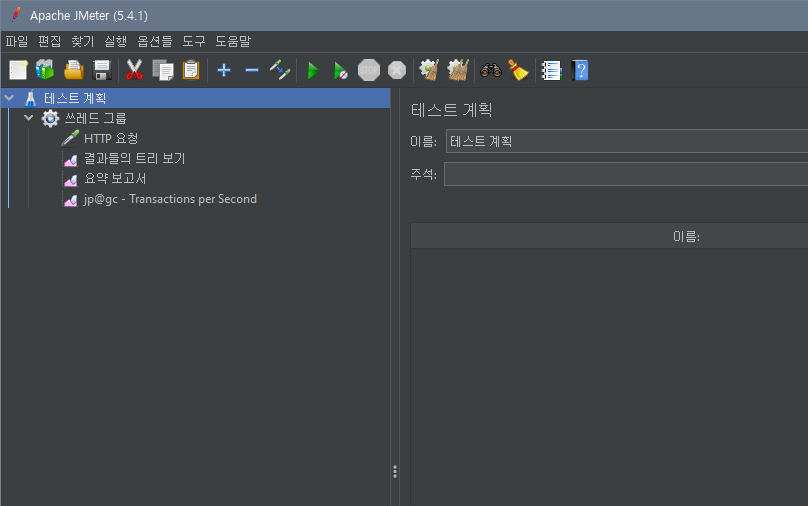The height and width of the screenshot is (506, 808).
Task: Select 요약 보고서 listener
Action: [115, 178]
